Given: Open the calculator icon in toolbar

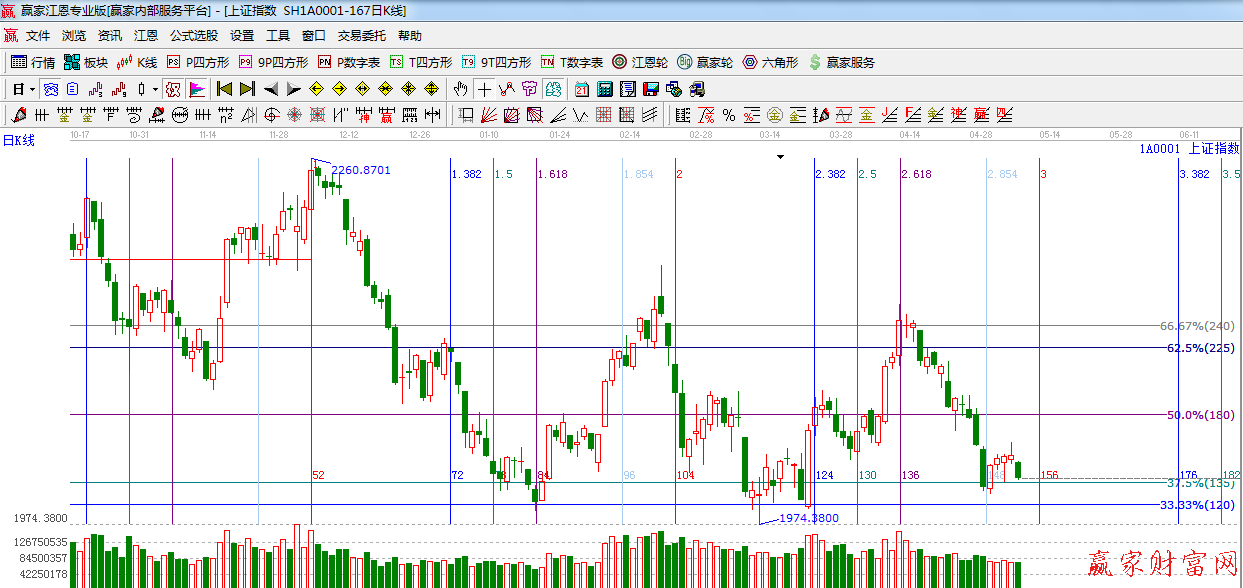Looking at the screenshot, I should 604,89.
